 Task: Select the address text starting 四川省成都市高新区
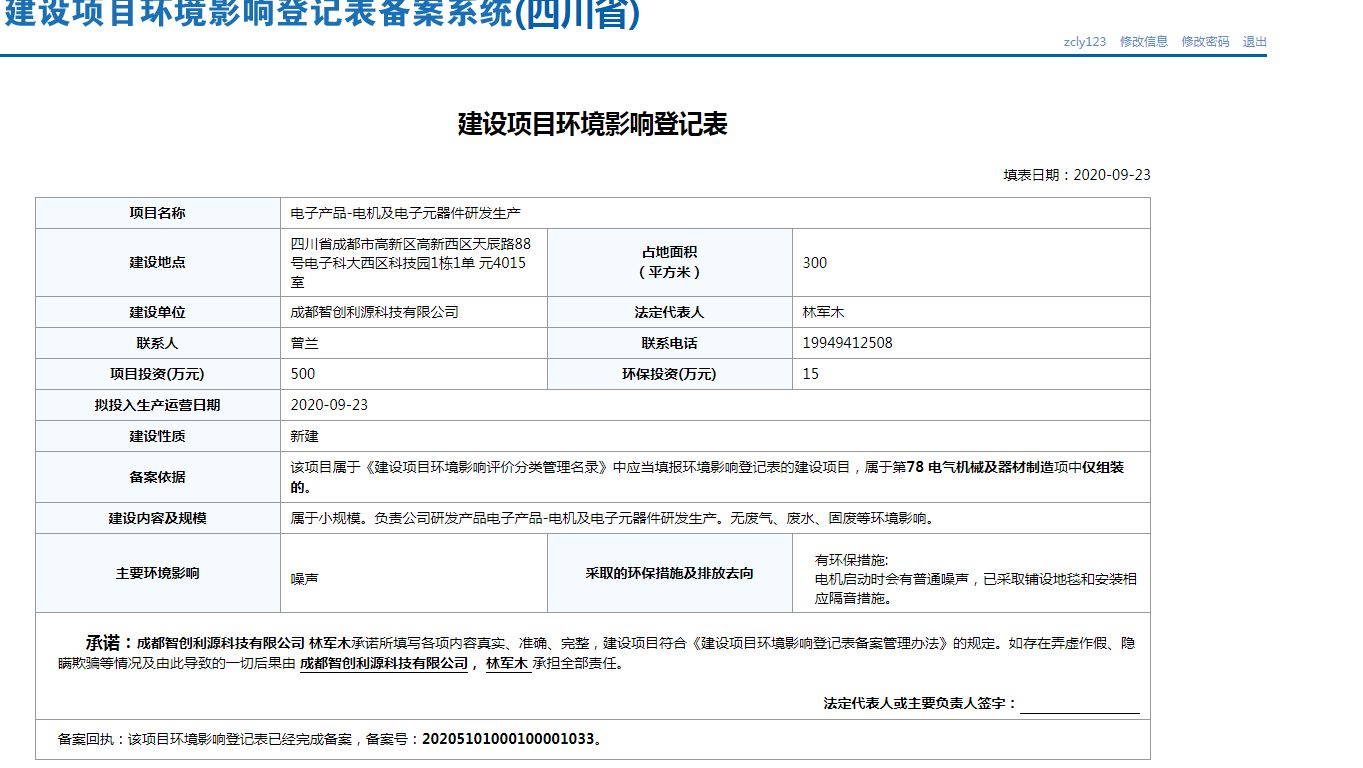click(411, 262)
